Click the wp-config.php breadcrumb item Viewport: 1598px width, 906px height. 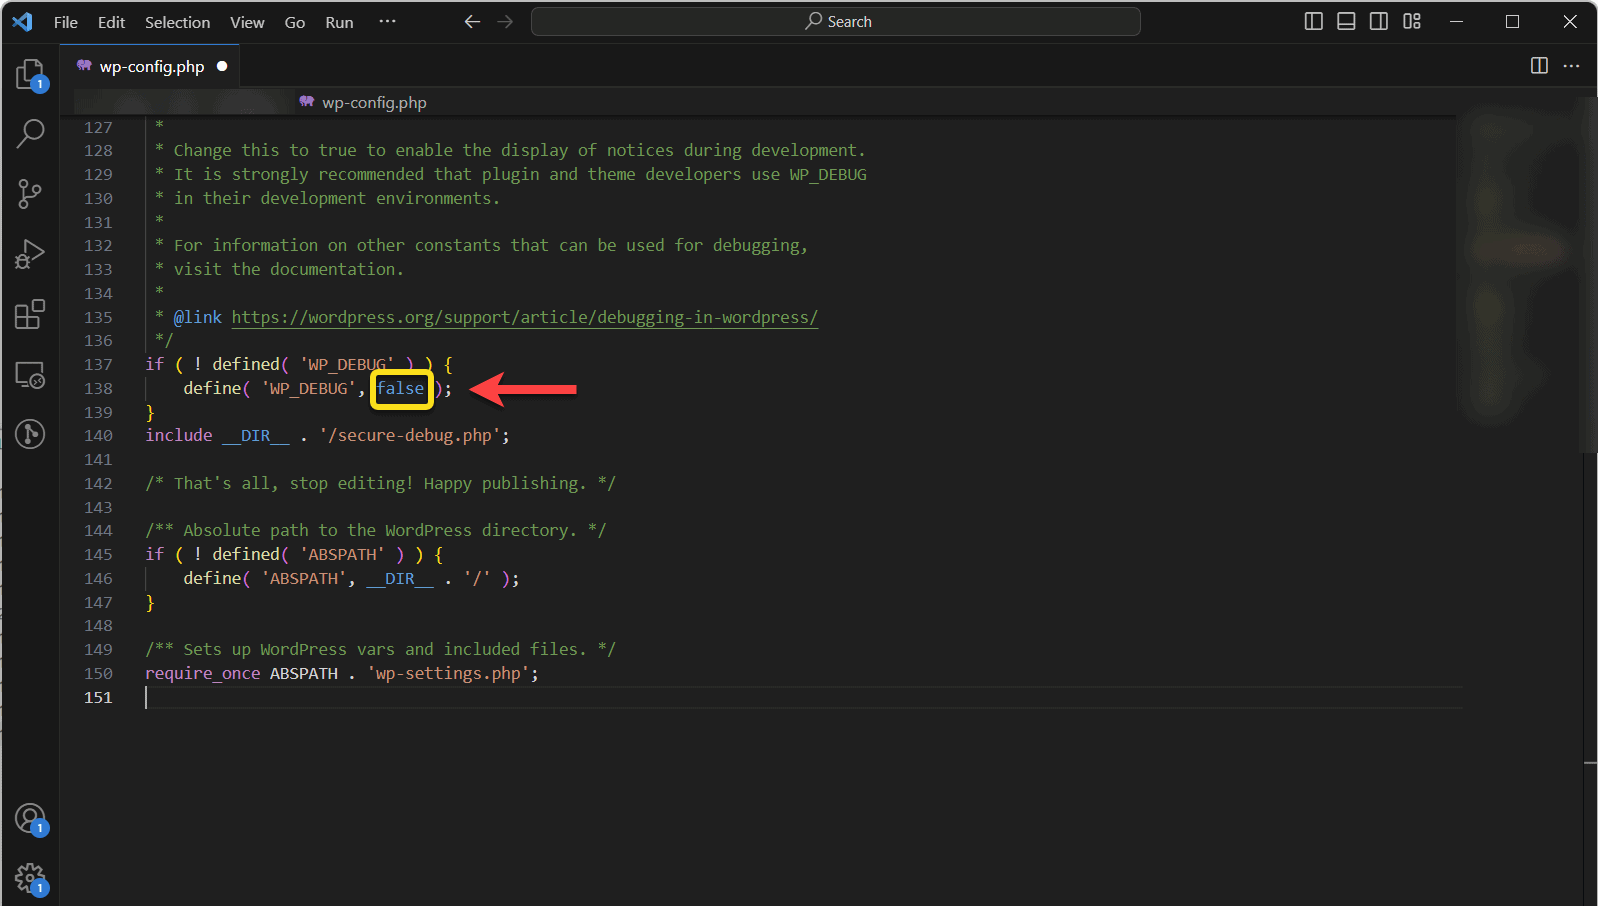374,102
